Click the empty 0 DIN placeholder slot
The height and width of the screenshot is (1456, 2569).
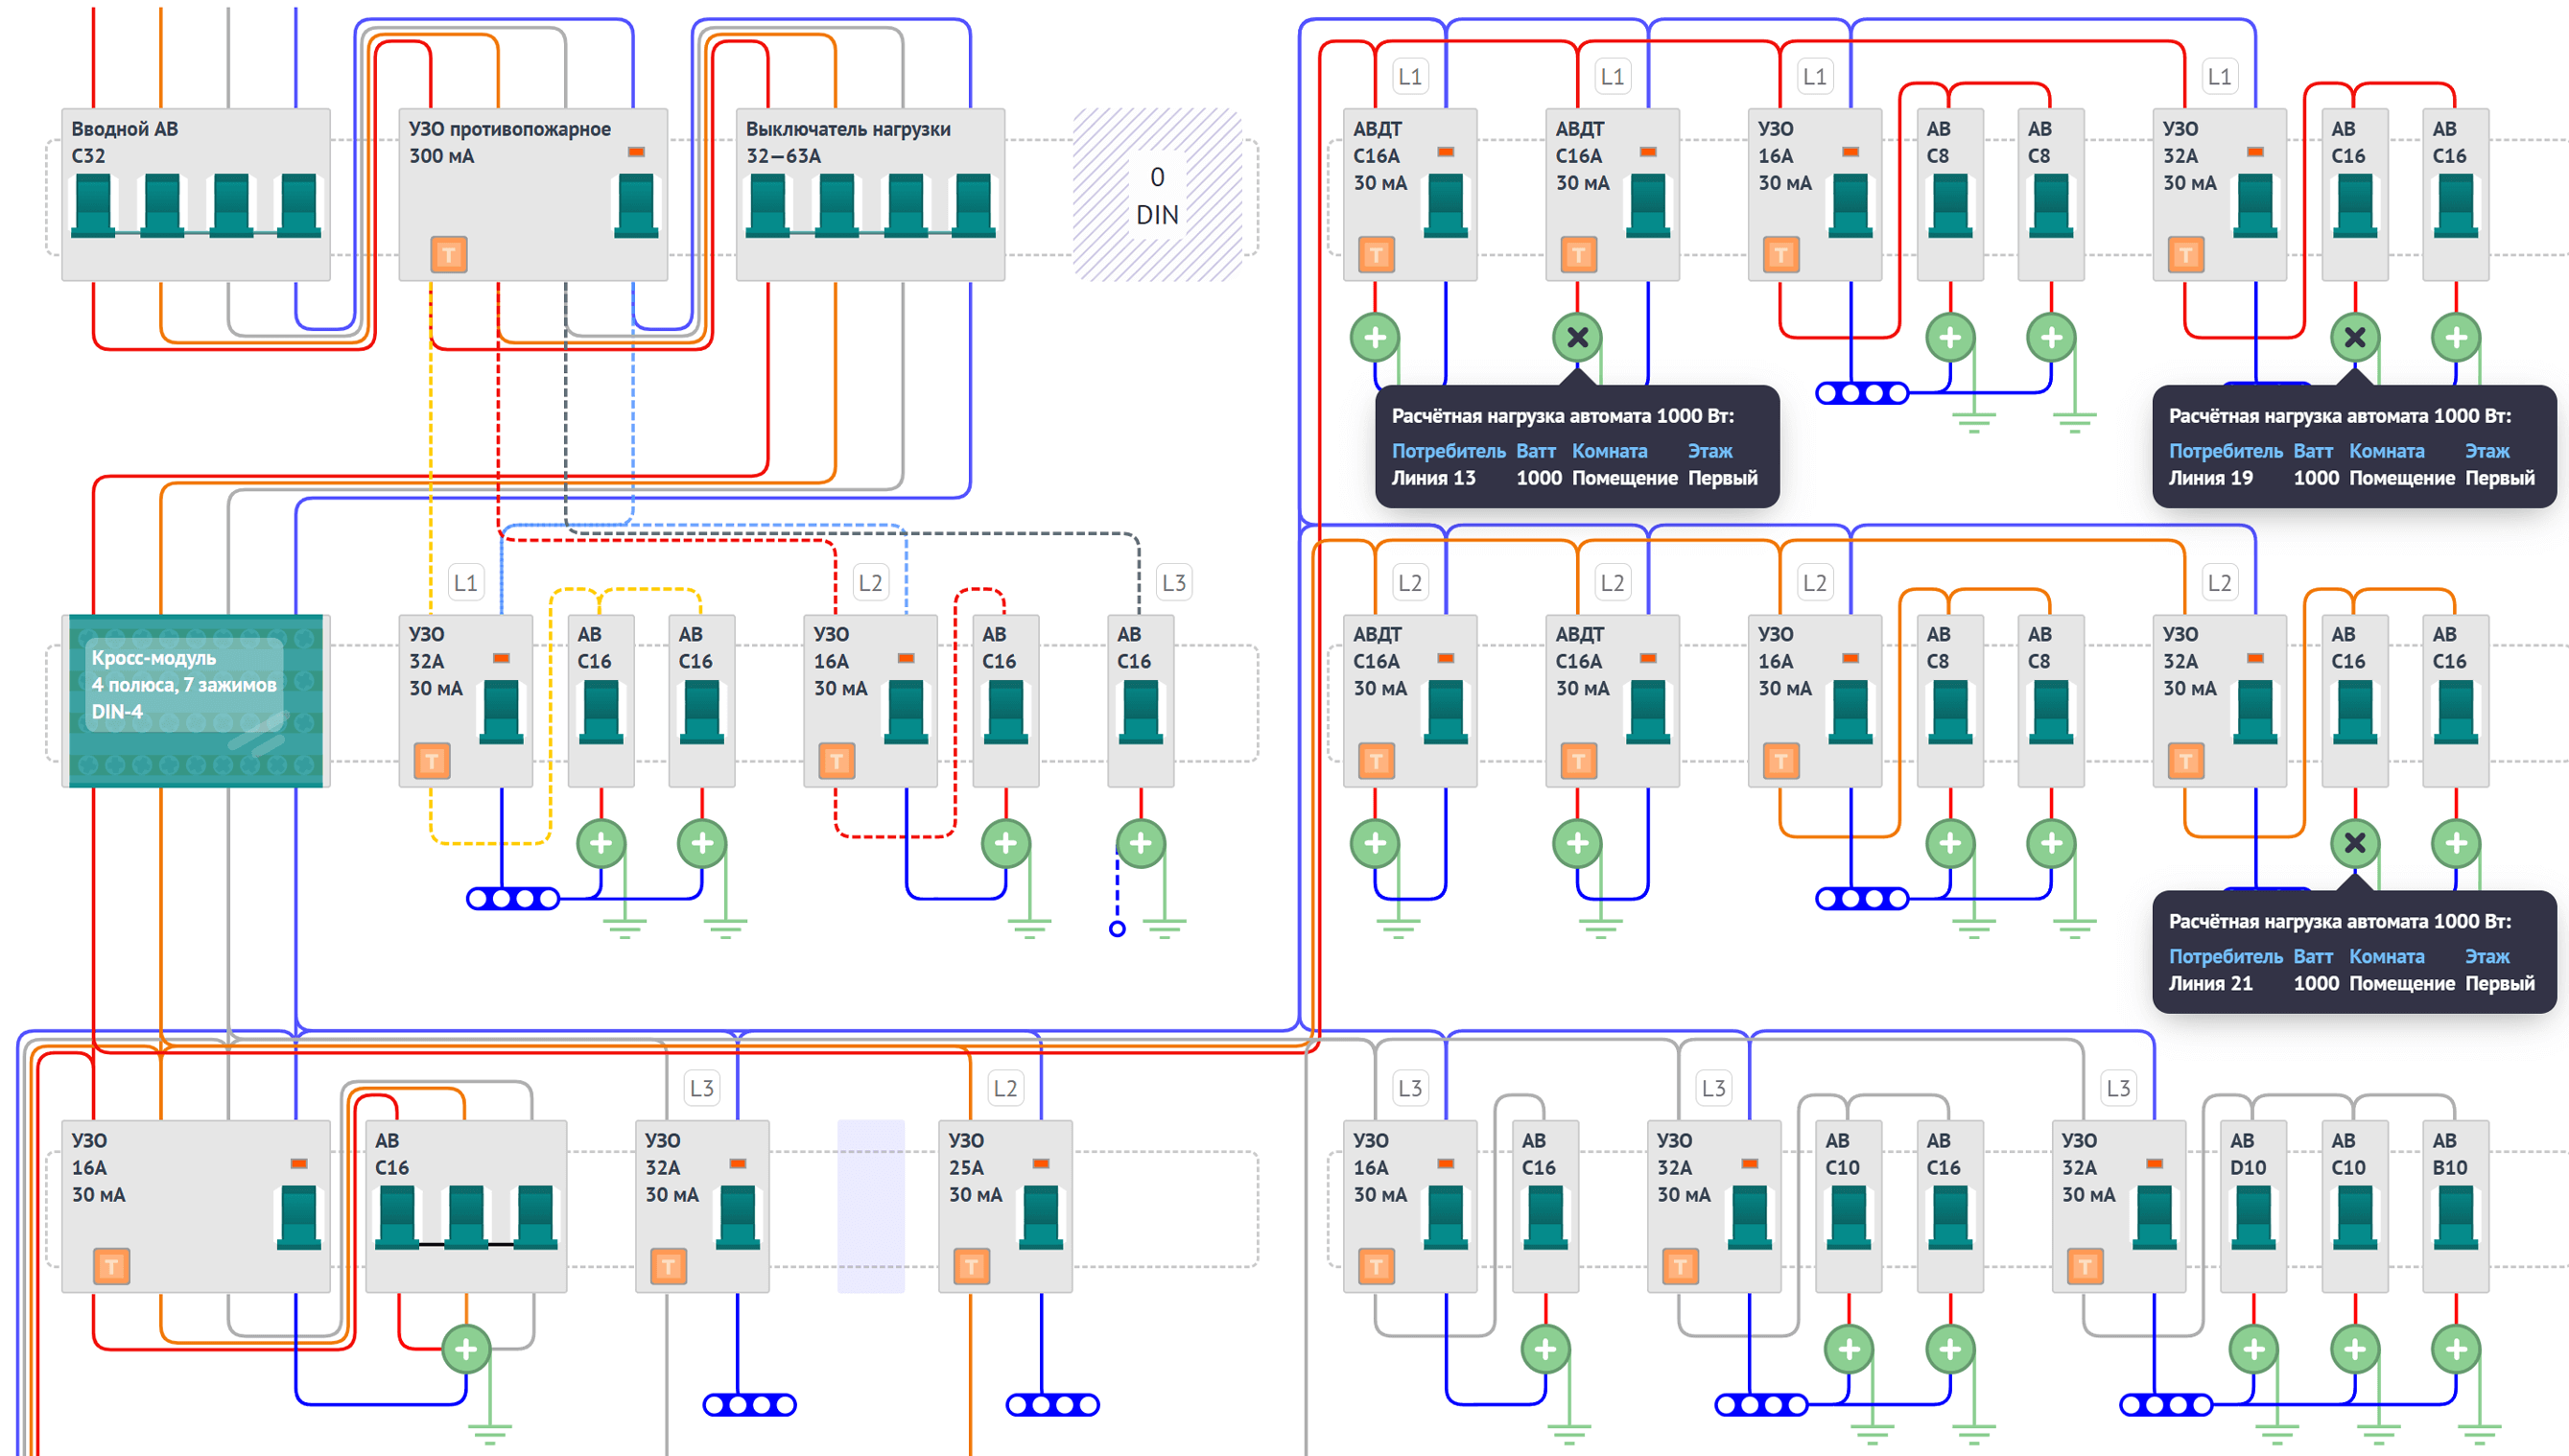point(1157,195)
